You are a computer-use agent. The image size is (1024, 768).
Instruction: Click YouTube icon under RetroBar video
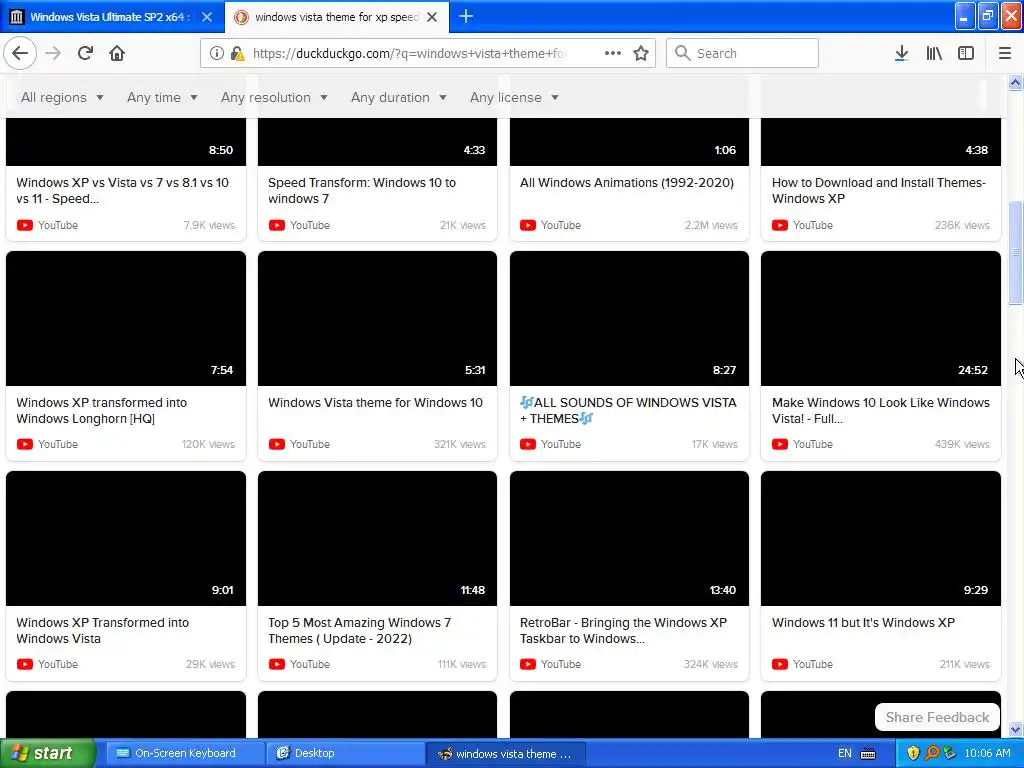528,664
